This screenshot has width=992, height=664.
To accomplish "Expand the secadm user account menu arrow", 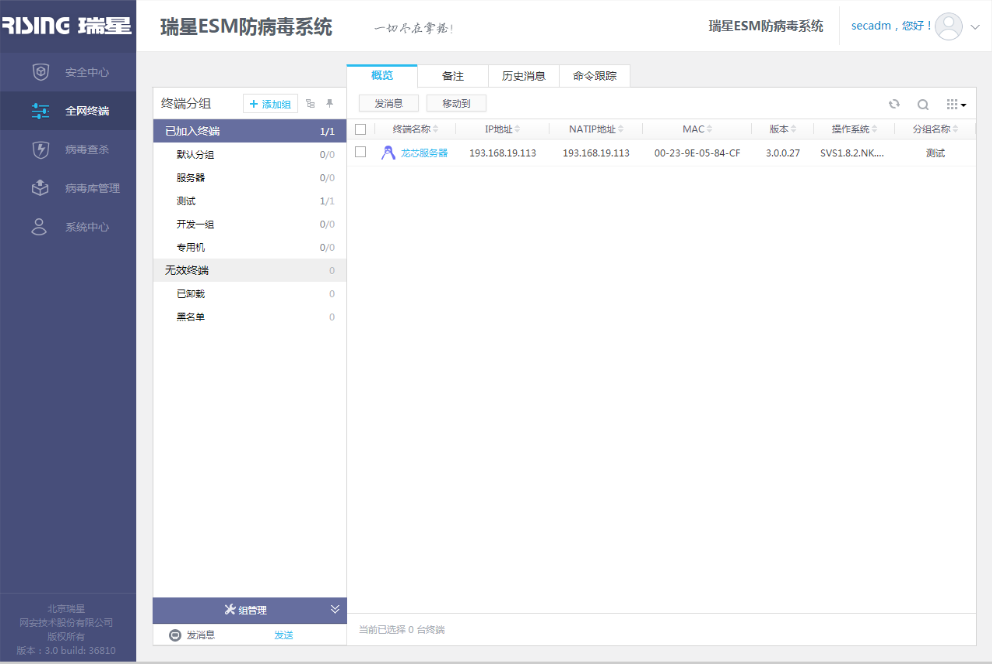I will pos(975,27).
